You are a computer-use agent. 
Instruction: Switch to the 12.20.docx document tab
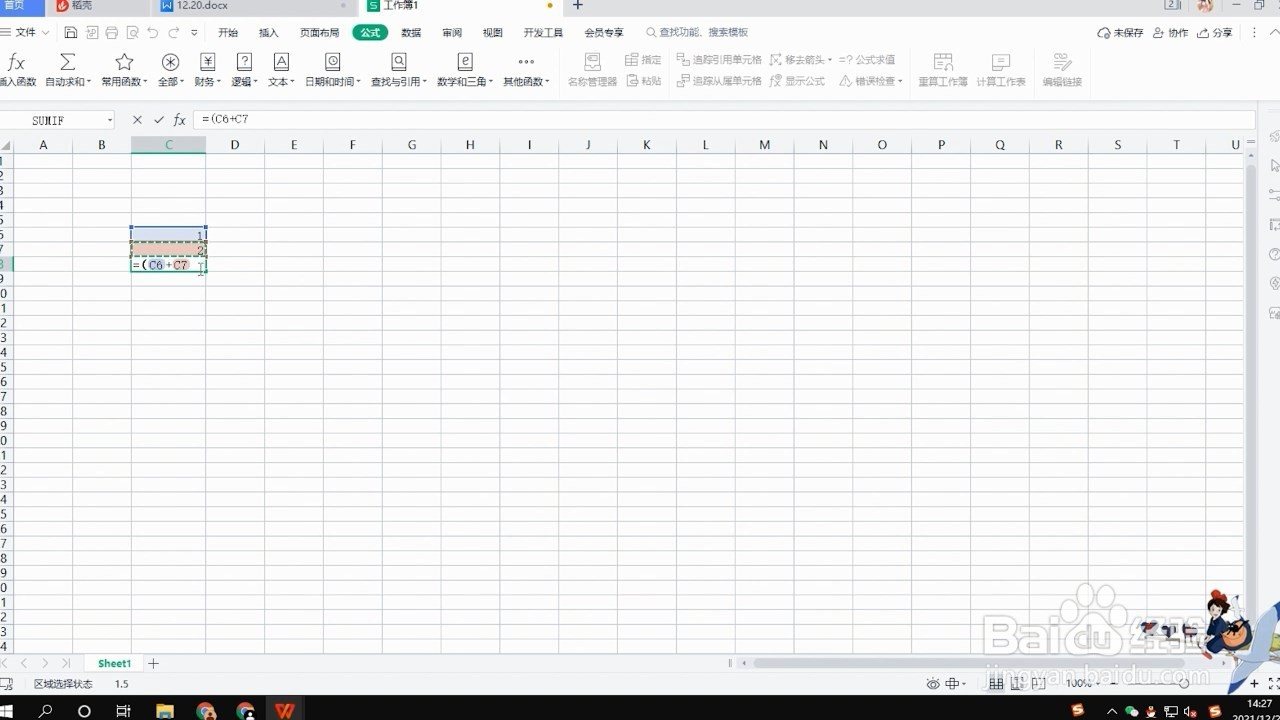pyautogui.click(x=255, y=6)
